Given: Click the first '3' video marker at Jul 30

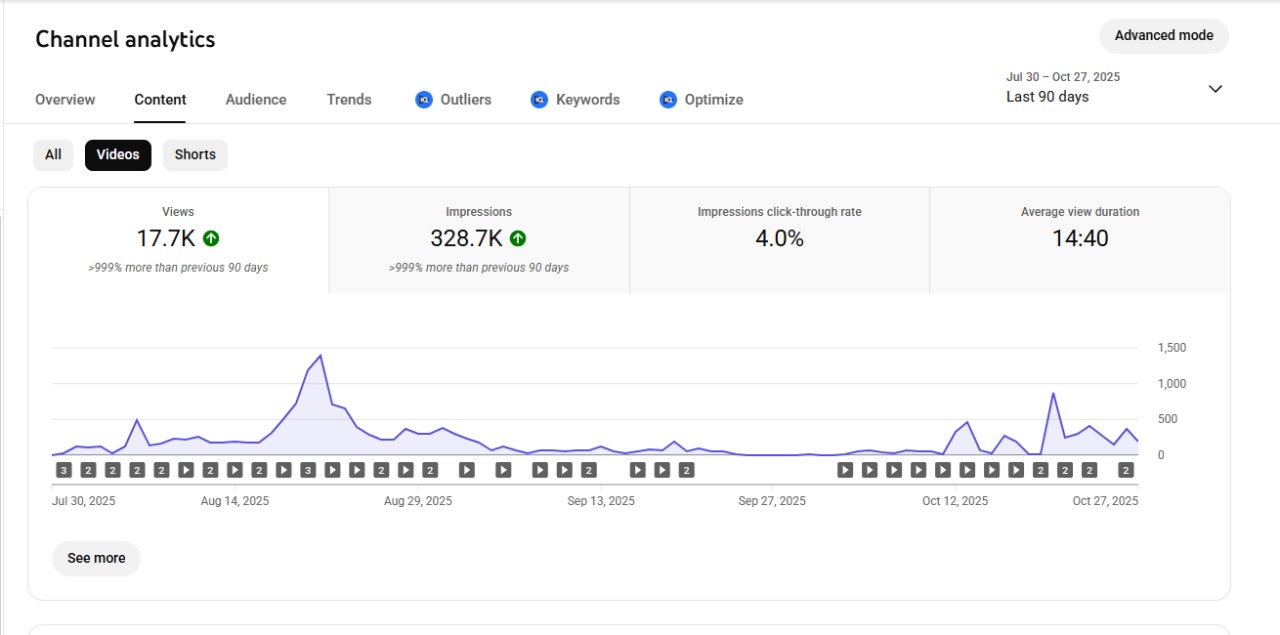Looking at the screenshot, I should pos(63,470).
